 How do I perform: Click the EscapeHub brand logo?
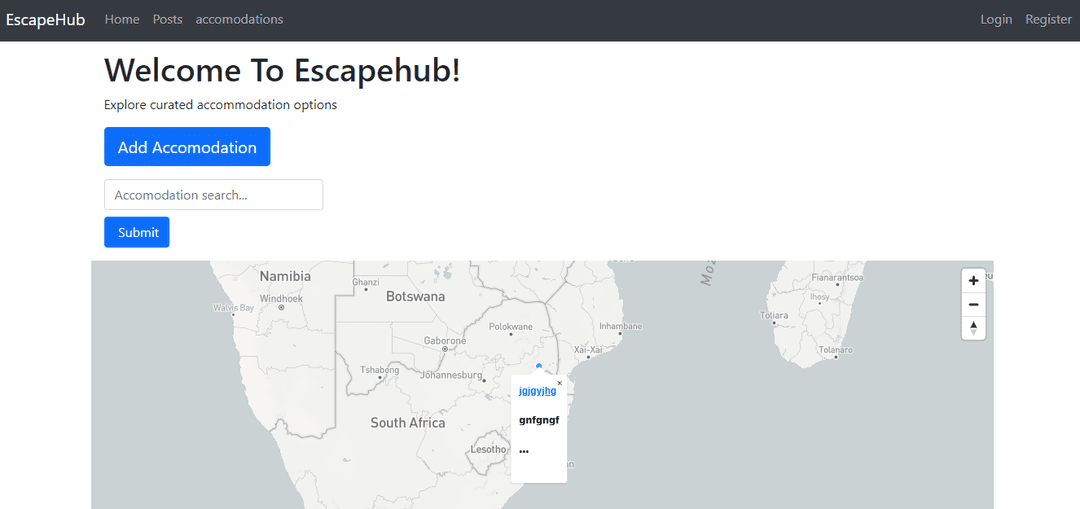[45, 19]
